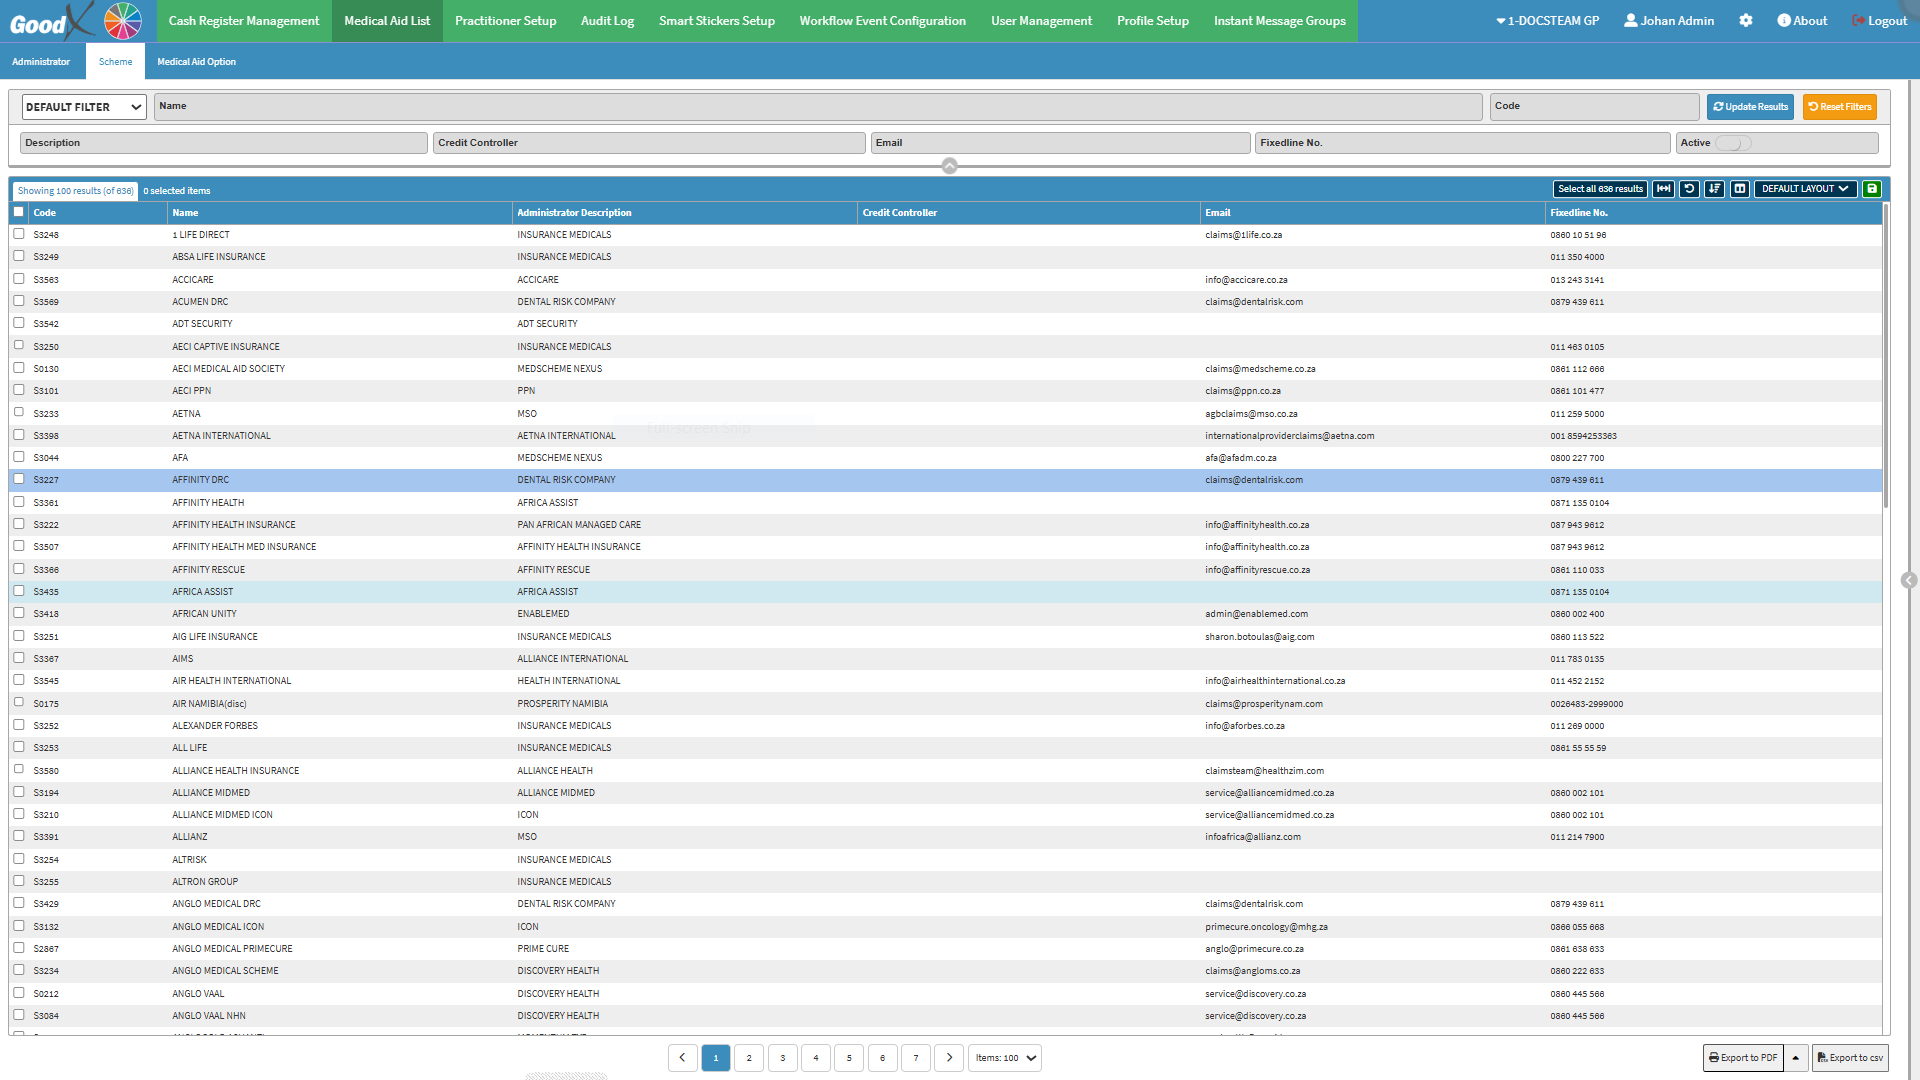Click the Name filter input field
The image size is (1920, 1080).
click(817, 107)
